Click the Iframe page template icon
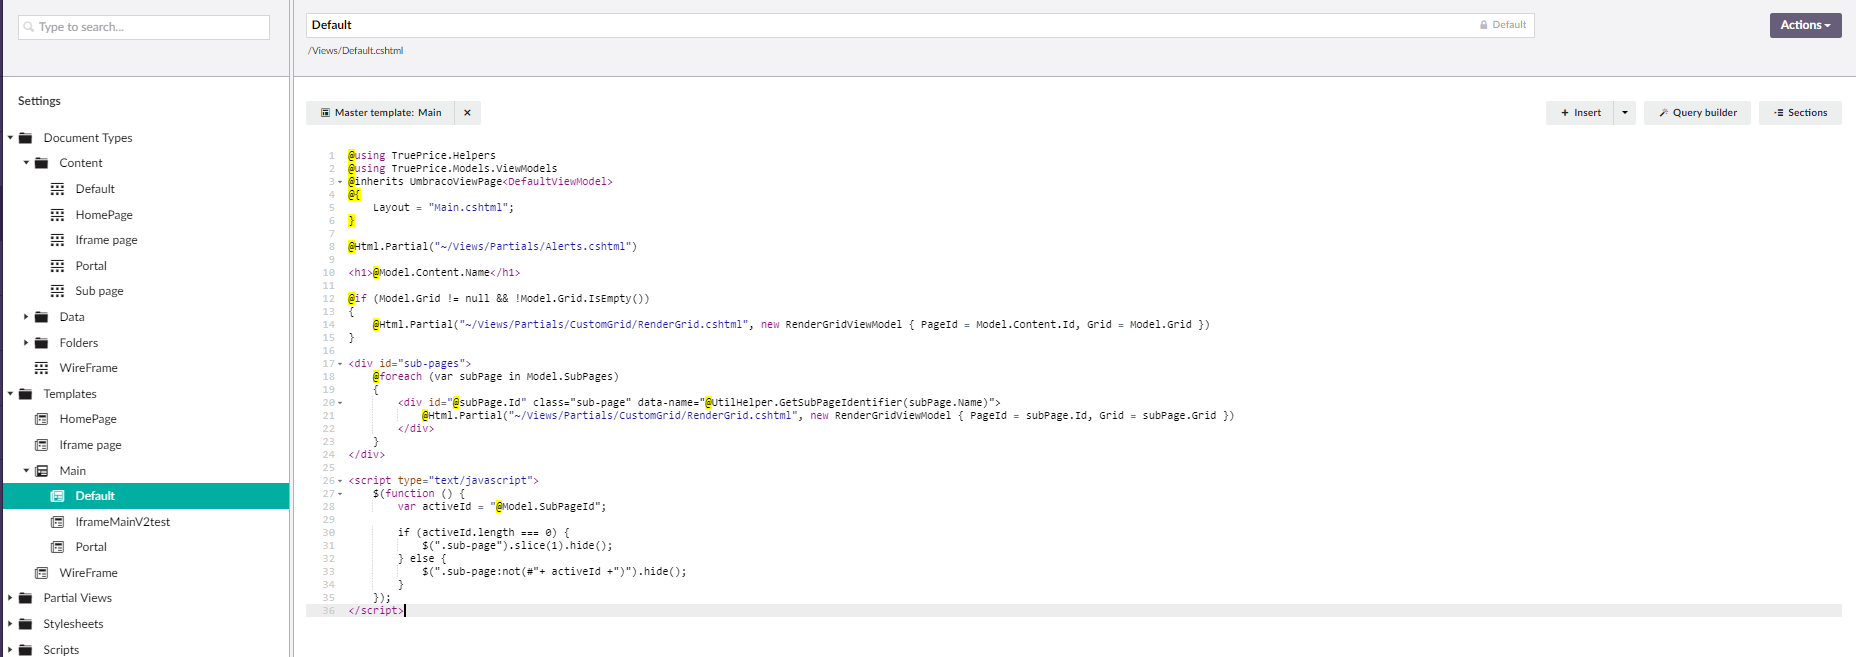This screenshot has height=657, width=1856. [42, 445]
